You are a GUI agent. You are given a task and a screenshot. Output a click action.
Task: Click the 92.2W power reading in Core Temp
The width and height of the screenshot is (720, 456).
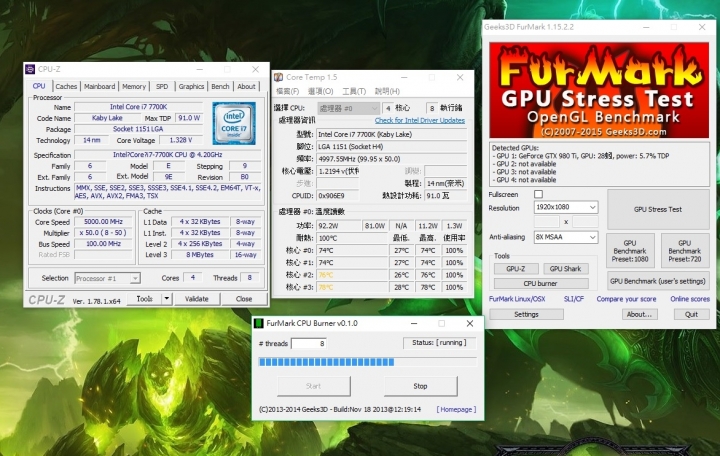point(338,226)
